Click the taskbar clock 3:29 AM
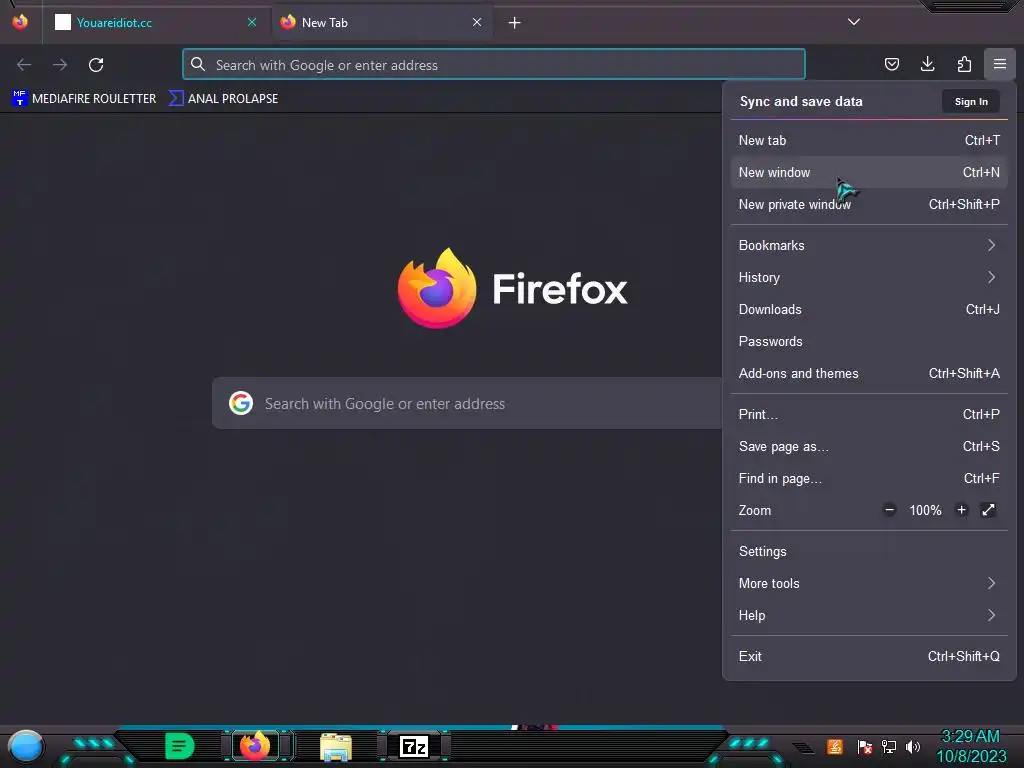 tap(970, 737)
